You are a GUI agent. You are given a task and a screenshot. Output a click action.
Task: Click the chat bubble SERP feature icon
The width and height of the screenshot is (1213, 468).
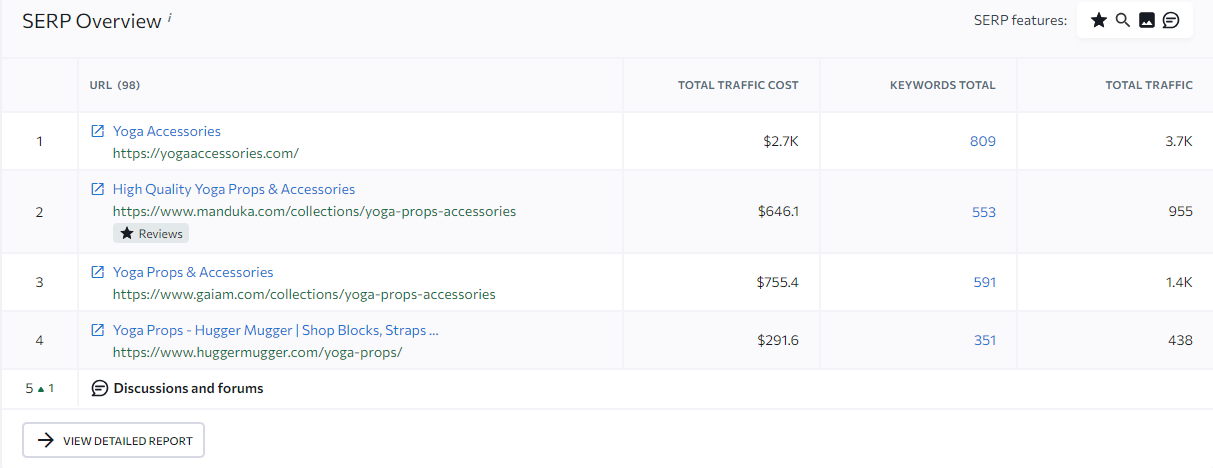[1171, 20]
